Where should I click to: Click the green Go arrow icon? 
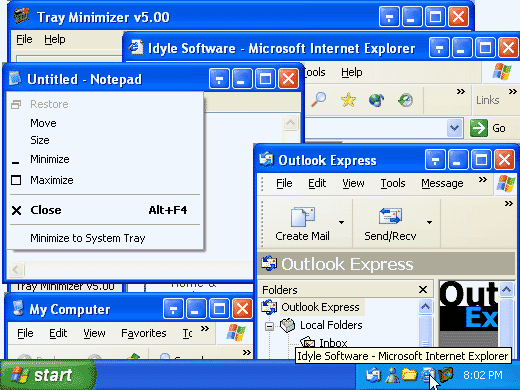click(479, 128)
